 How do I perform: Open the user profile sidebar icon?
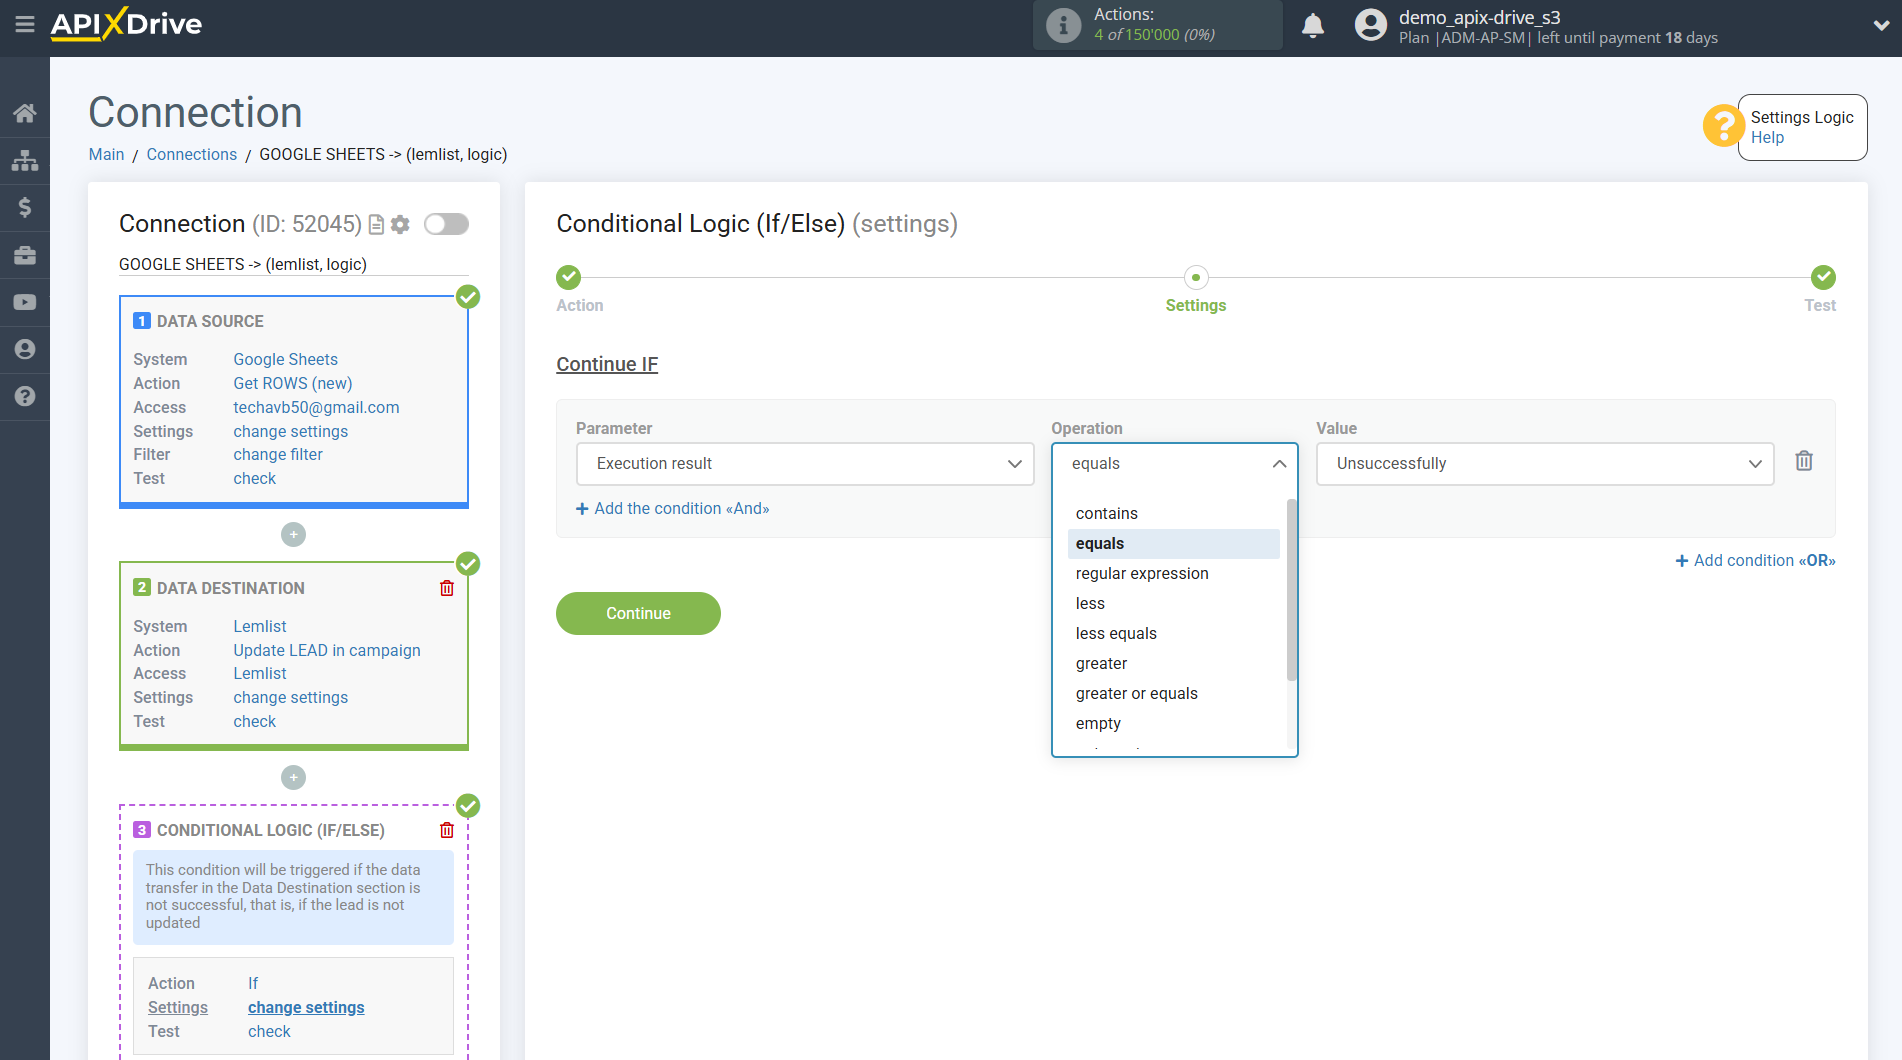coord(25,349)
